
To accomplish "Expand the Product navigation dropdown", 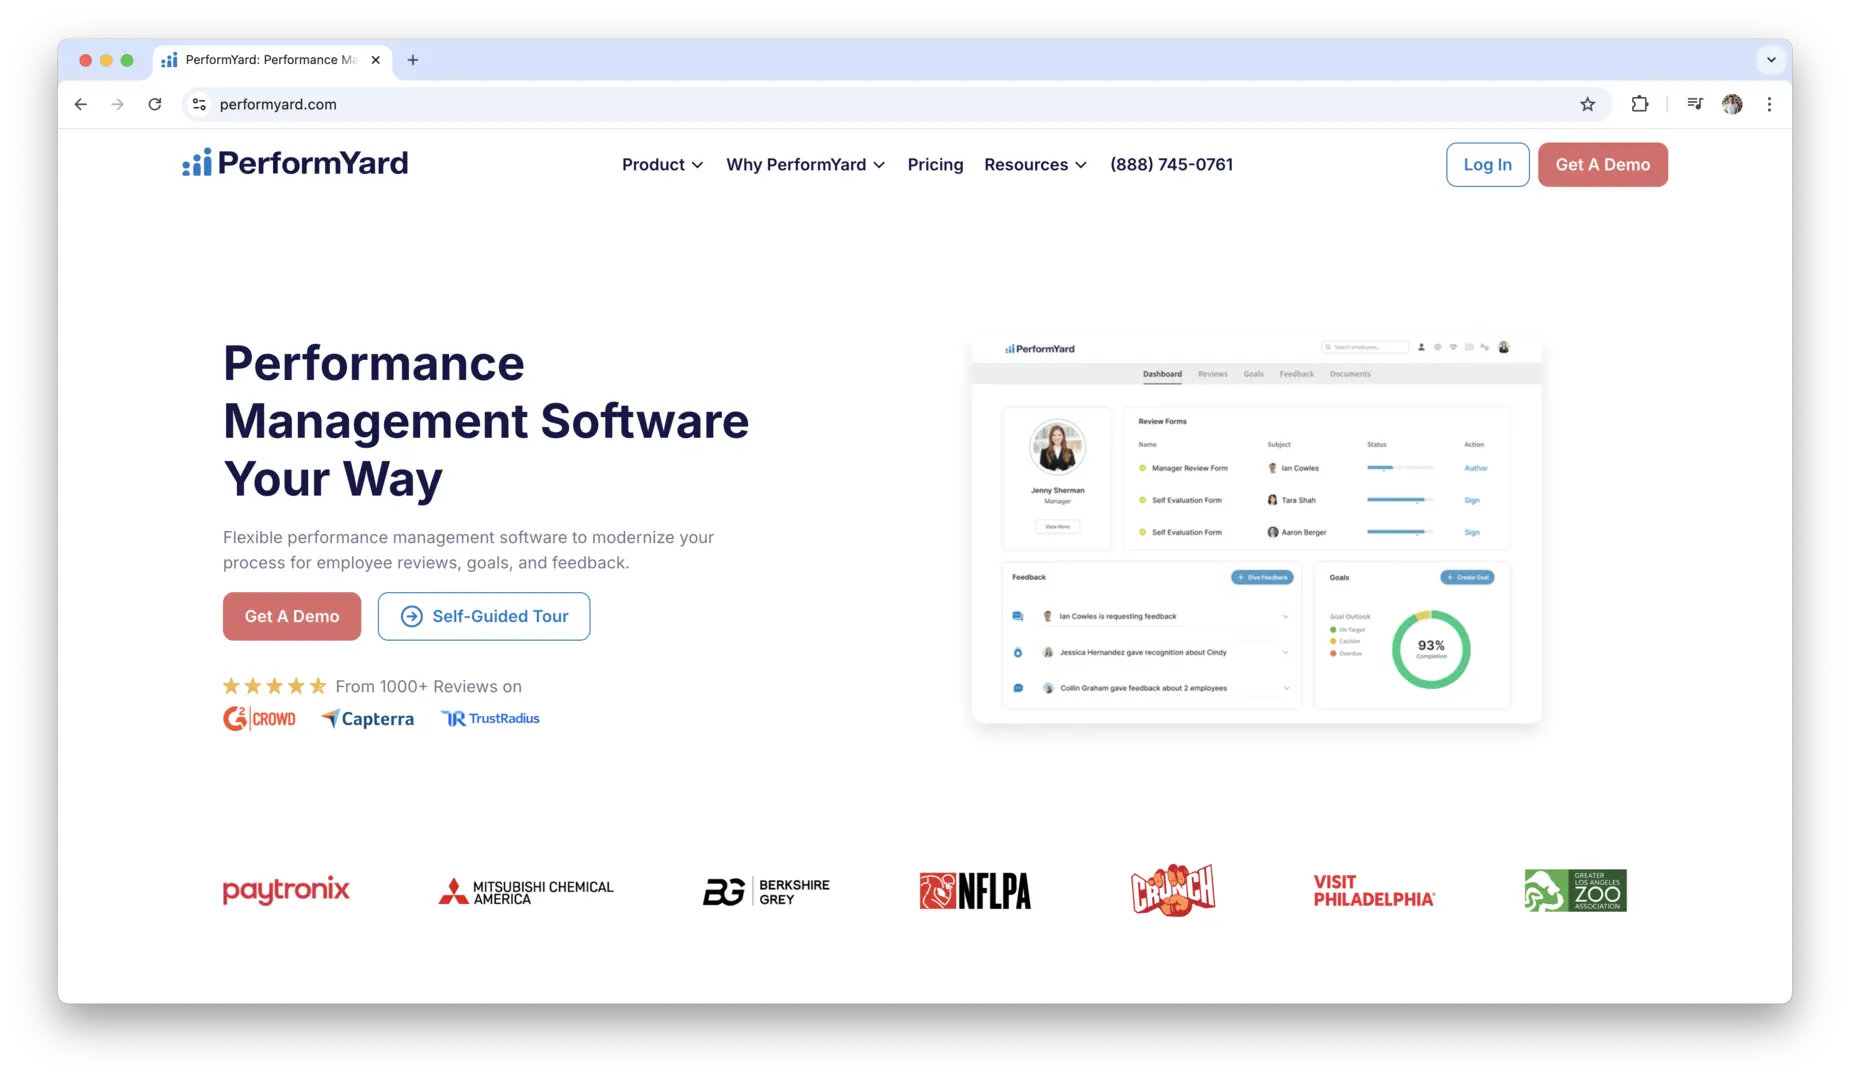I will tap(662, 165).
